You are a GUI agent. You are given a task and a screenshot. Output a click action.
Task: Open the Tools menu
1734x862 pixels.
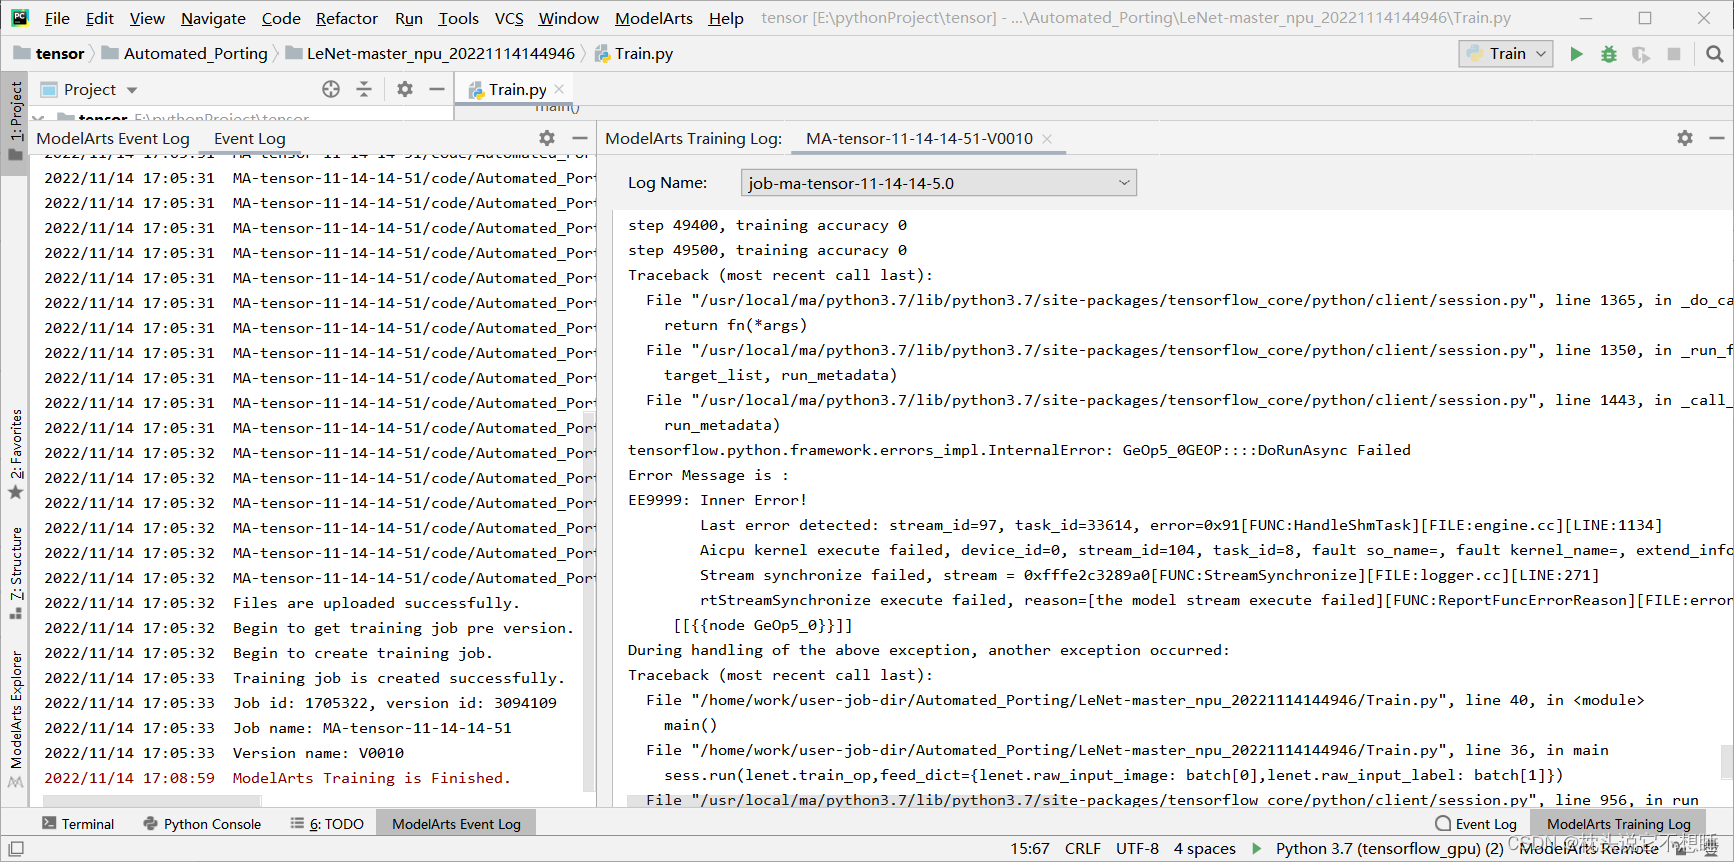click(458, 18)
